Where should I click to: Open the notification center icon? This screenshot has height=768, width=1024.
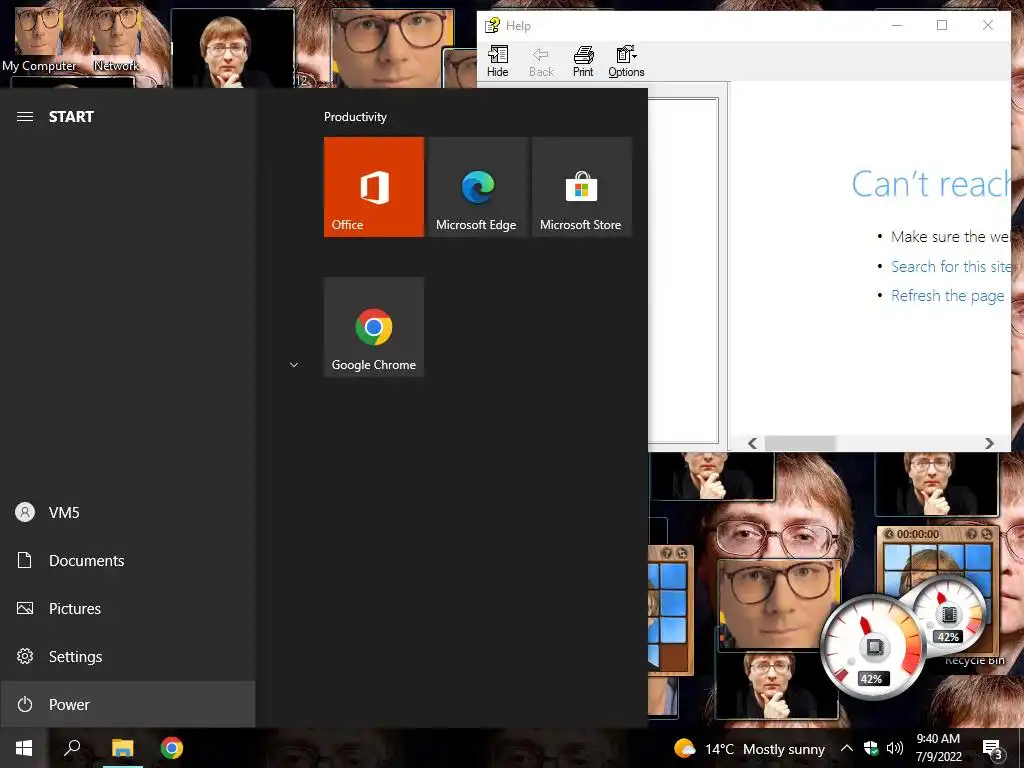tap(992, 749)
